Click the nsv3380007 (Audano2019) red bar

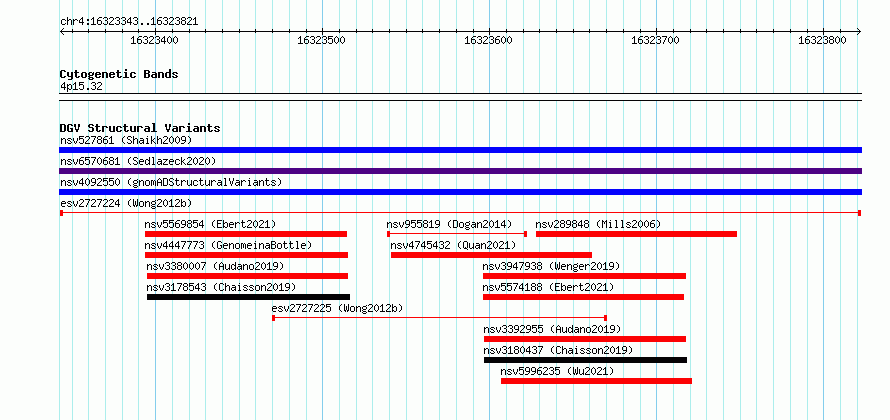pyautogui.click(x=247, y=276)
